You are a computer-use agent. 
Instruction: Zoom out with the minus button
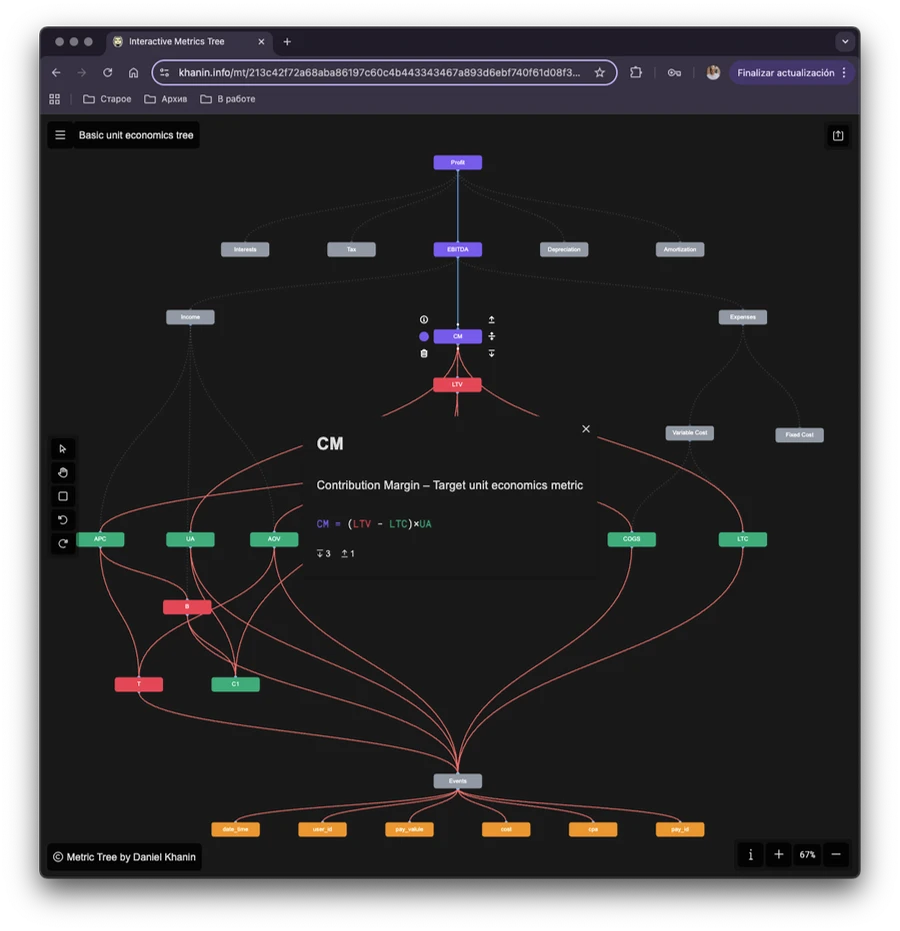click(836, 854)
